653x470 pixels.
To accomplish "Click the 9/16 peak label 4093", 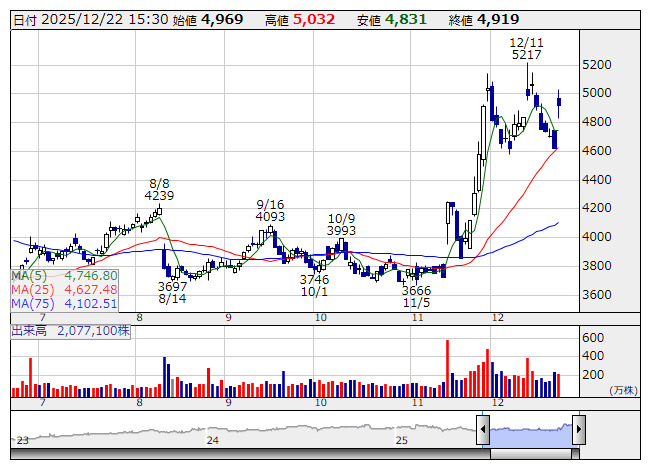I will pyautogui.click(x=270, y=216).
